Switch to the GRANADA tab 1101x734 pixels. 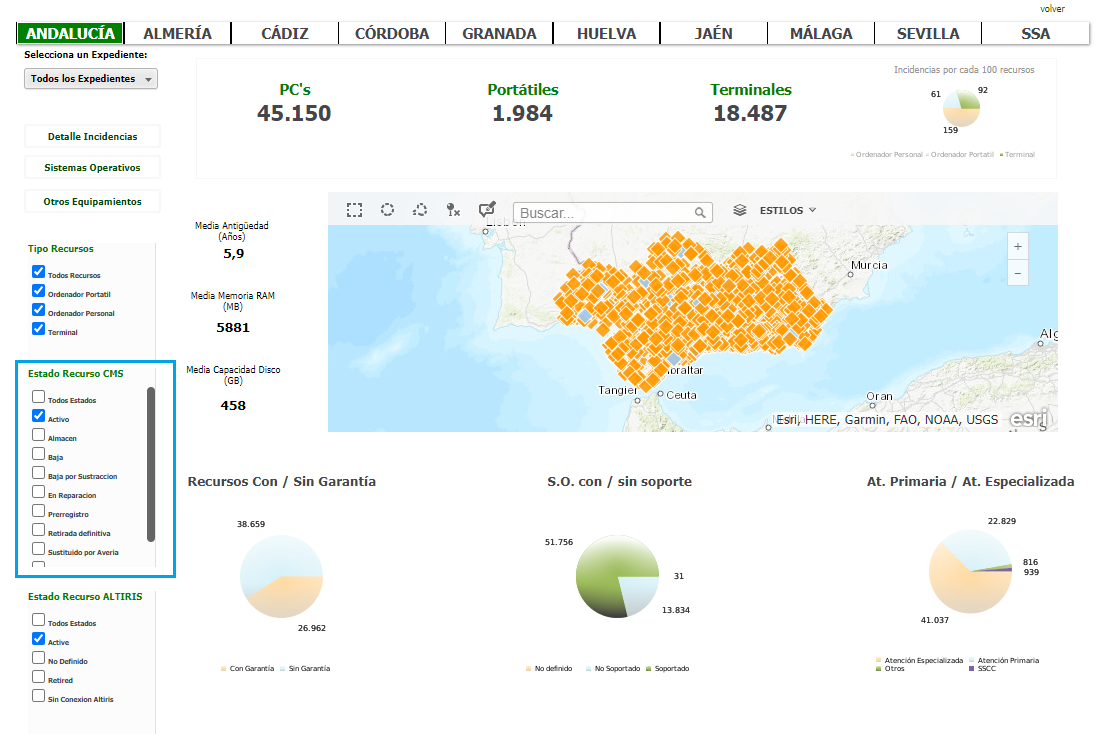tap(499, 33)
